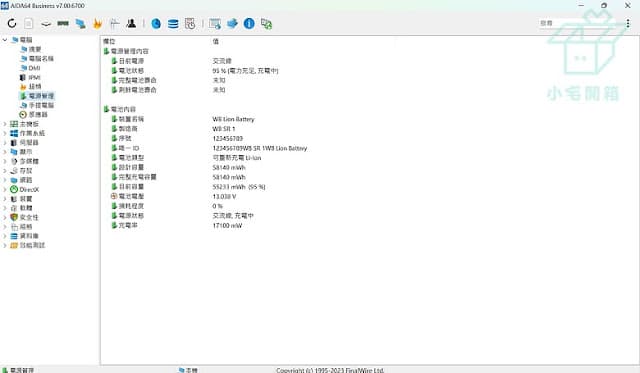The width and height of the screenshot is (640, 373).
Task: Select the DMI tree item
Action: click(x=34, y=68)
